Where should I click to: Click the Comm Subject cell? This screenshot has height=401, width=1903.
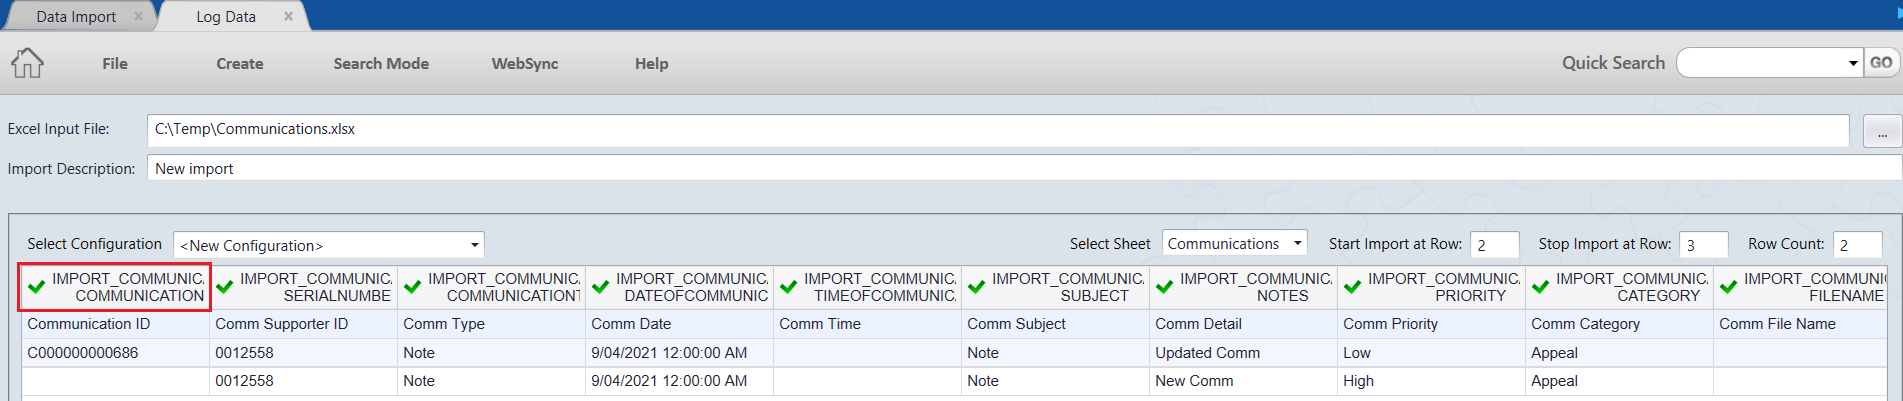click(1055, 324)
